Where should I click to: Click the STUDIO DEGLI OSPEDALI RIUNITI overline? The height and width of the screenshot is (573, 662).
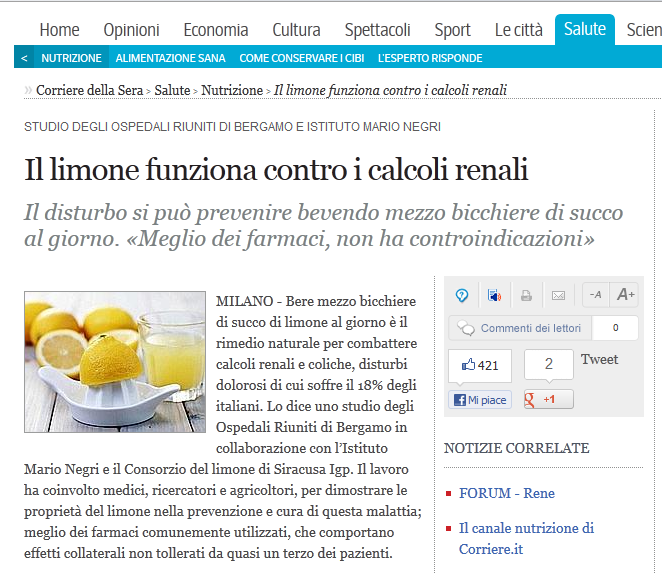232,127
